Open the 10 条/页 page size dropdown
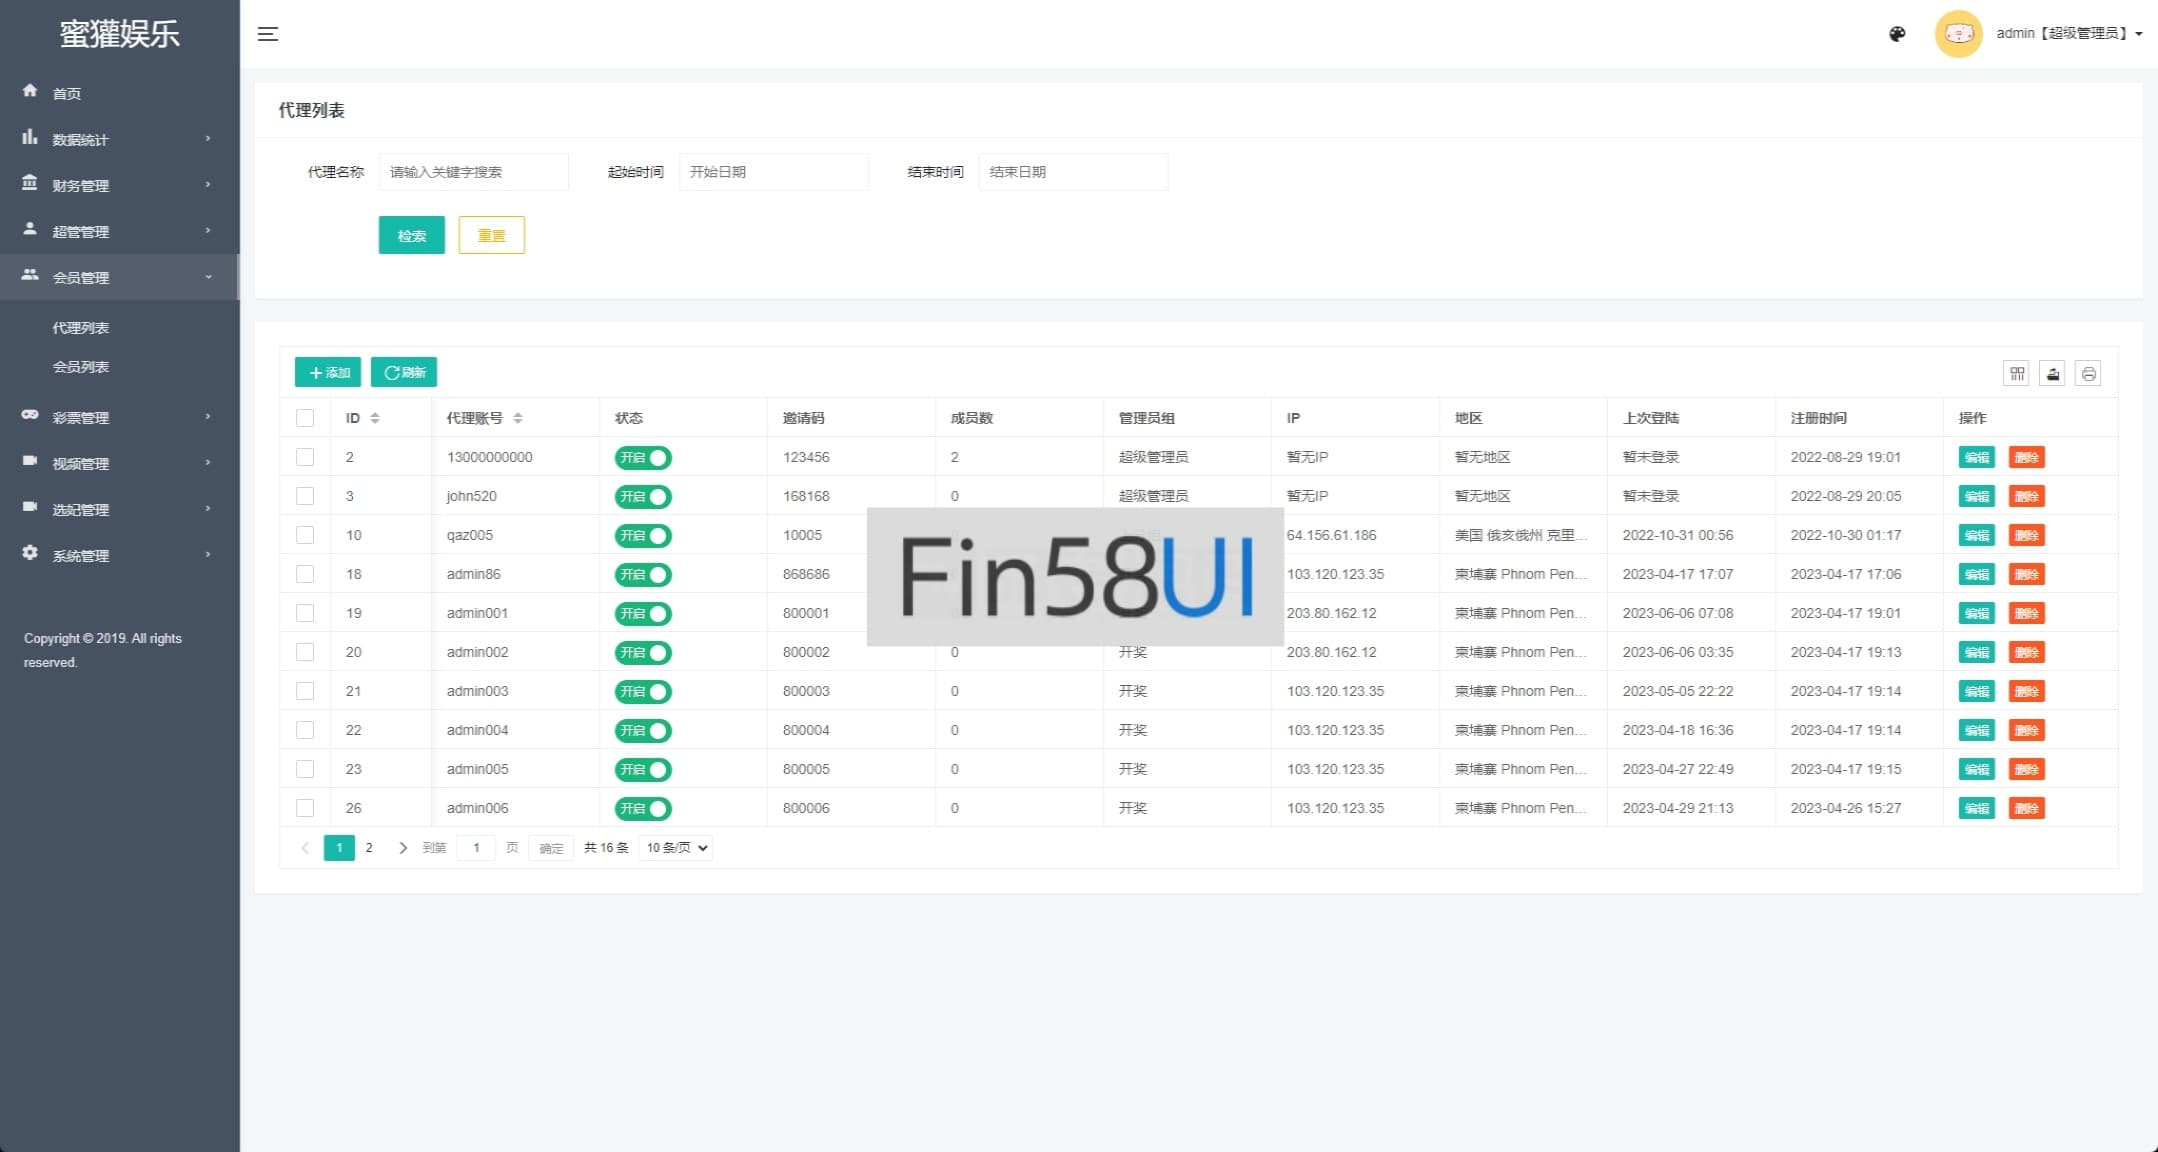Image resolution: width=2158 pixels, height=1152 pixels. pyautogui.click(x=676, y=848)
